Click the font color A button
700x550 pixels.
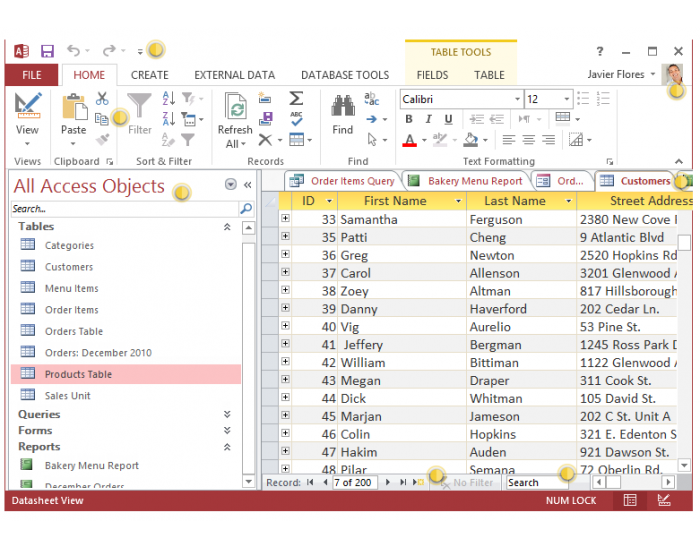click(x=409, y=140)
